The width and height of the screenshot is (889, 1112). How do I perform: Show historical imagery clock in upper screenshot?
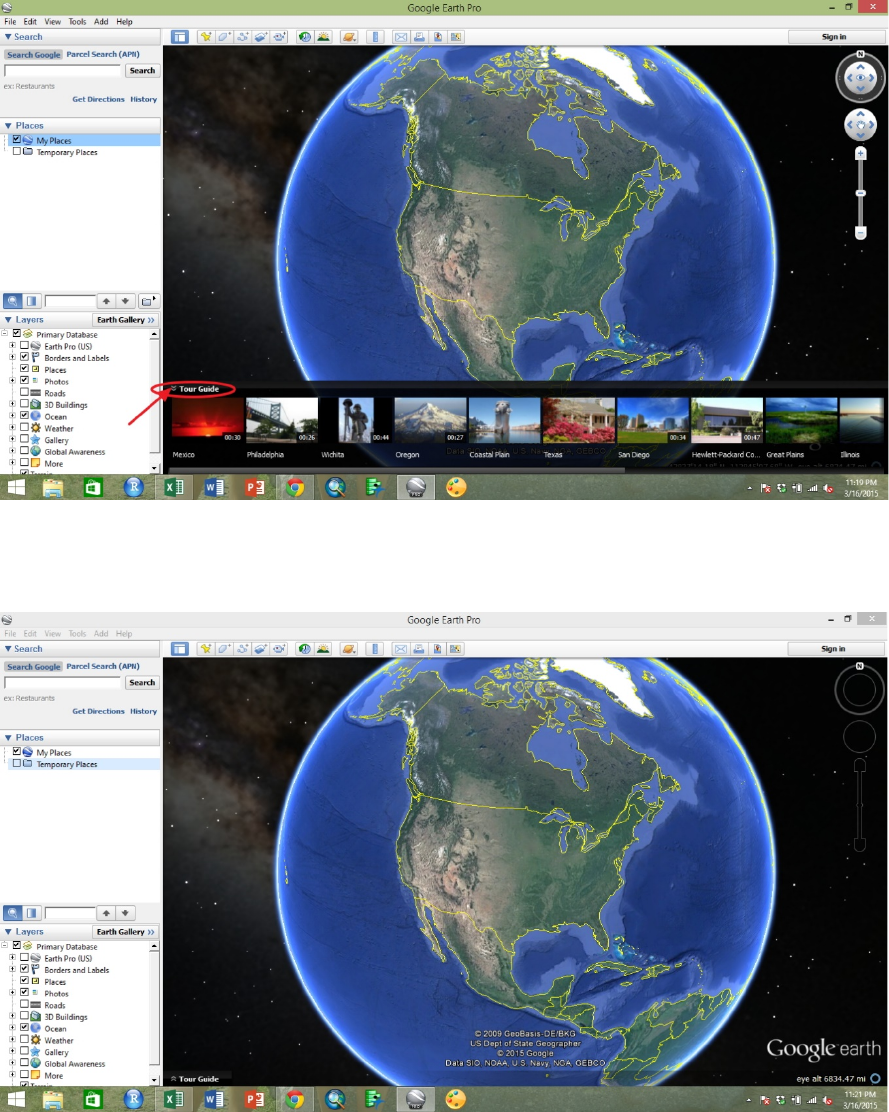click(x=305, y=37)
